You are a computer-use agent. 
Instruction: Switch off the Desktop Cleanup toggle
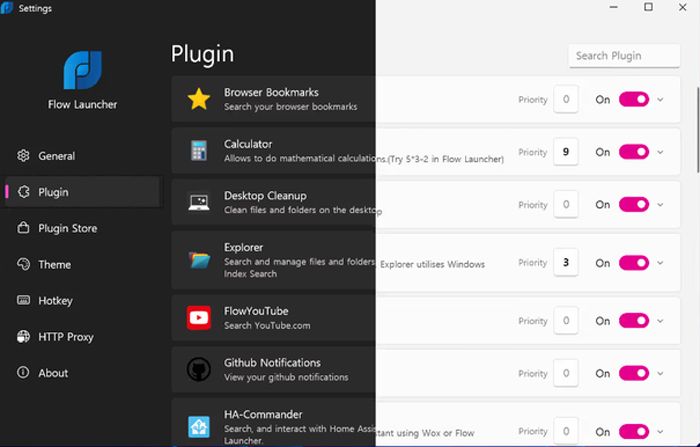634,205
